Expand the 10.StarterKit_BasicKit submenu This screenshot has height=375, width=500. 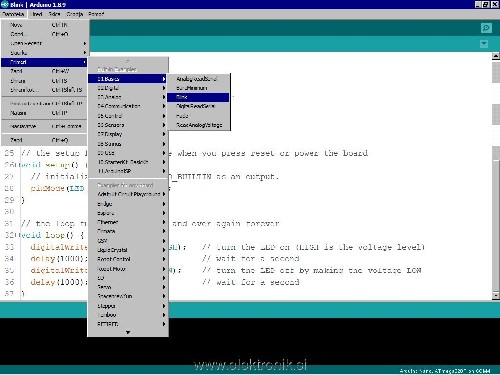[128, 162]
